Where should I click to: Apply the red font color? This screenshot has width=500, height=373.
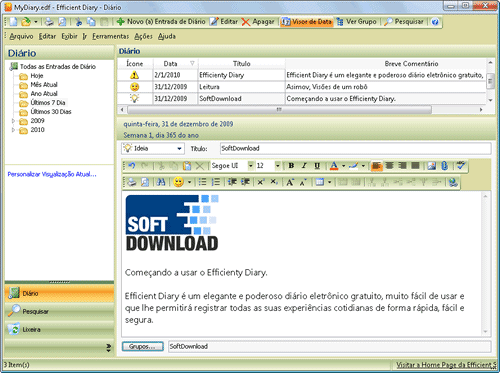point(334,166)
